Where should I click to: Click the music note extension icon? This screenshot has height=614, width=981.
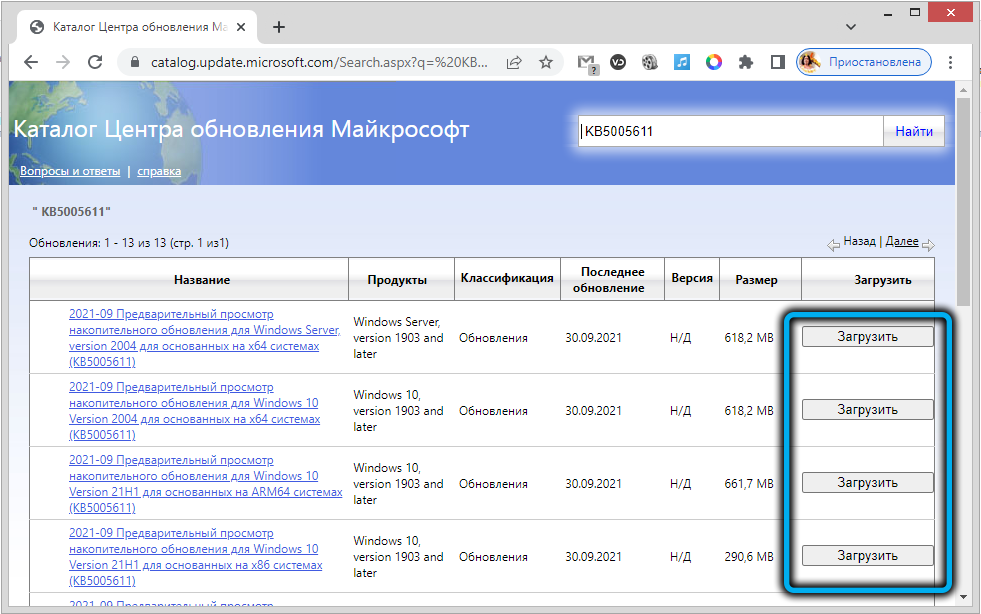click(682, 62)
